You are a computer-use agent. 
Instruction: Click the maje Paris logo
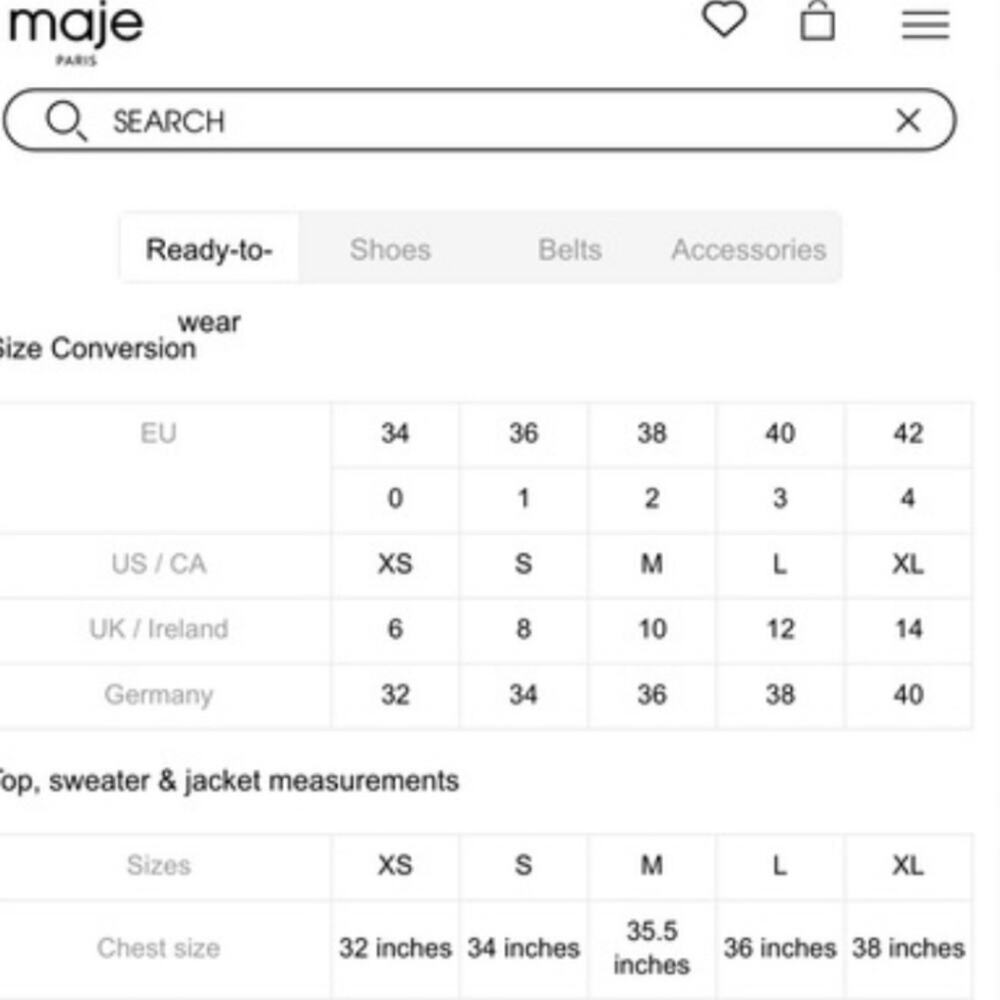point(76,34)
